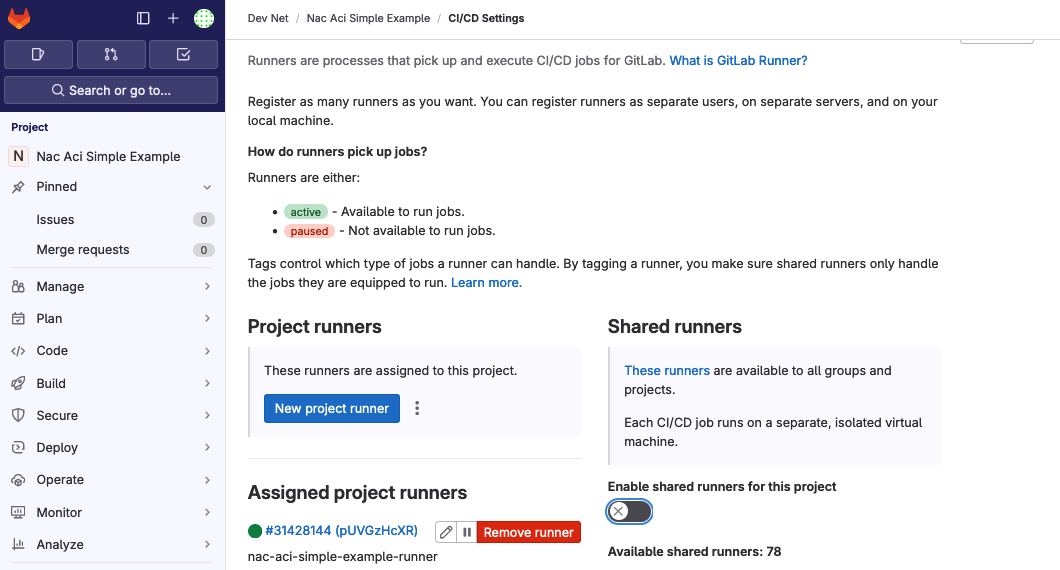This screenshot has width=1060, height=570.
Task: Expand the Operate menu chevron
Action: point(207,480)
